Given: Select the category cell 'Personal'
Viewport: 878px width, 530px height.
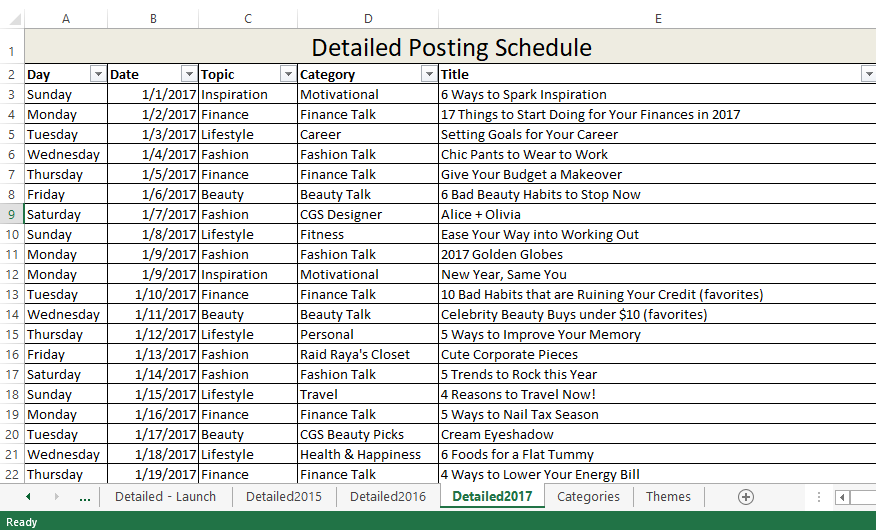Looking at the screenshot, I should (368, 335).
